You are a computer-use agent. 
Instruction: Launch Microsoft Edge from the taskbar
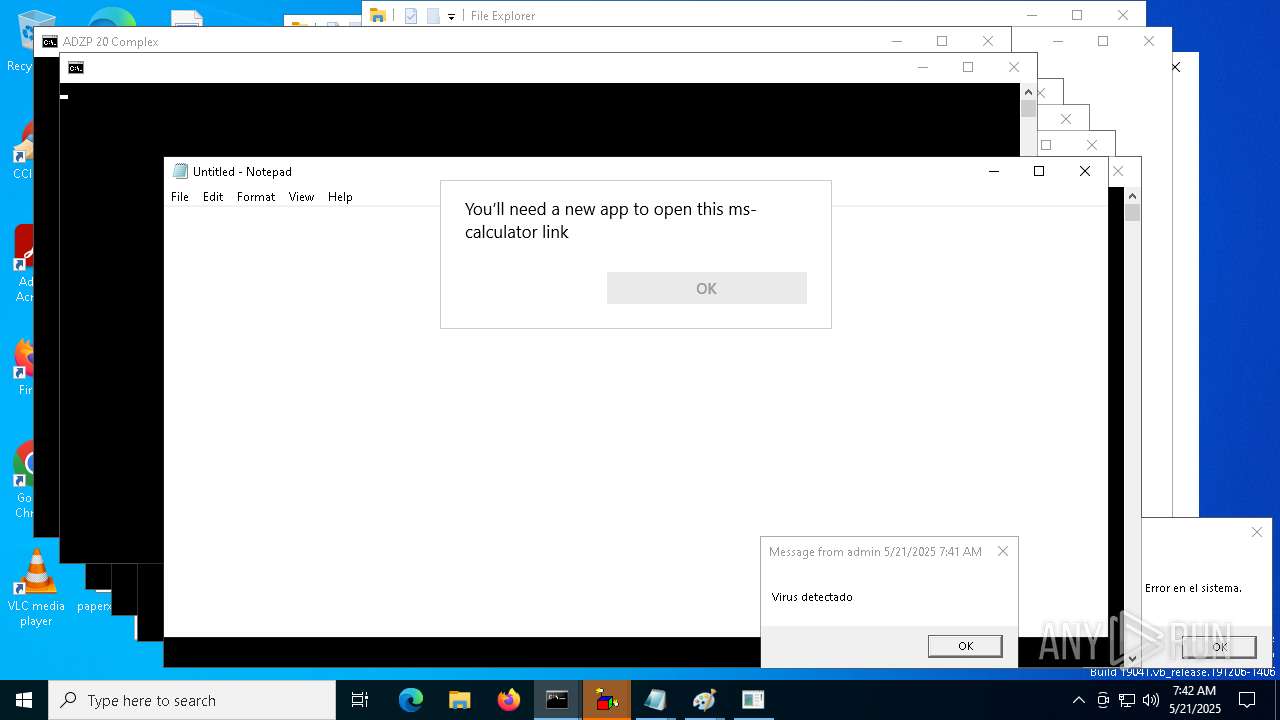pos(411,700)
